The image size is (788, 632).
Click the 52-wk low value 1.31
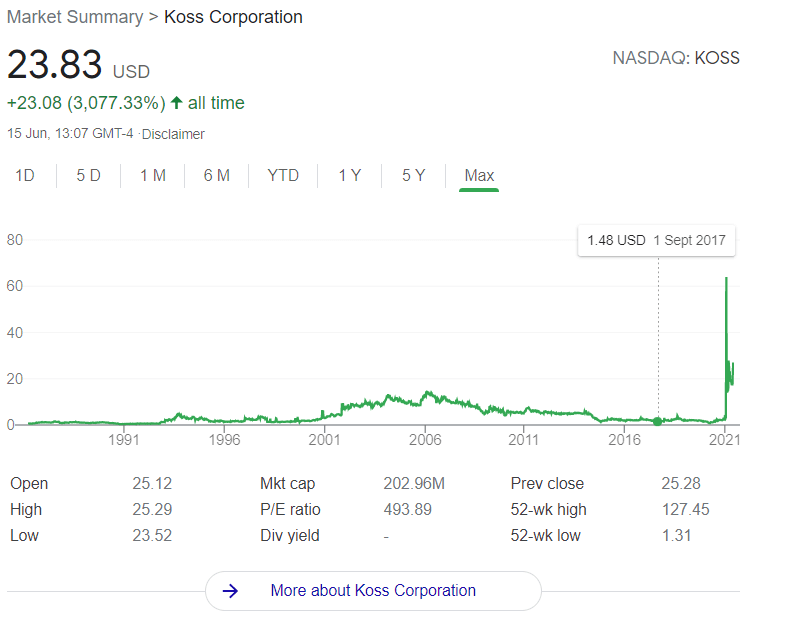[676, 536]
